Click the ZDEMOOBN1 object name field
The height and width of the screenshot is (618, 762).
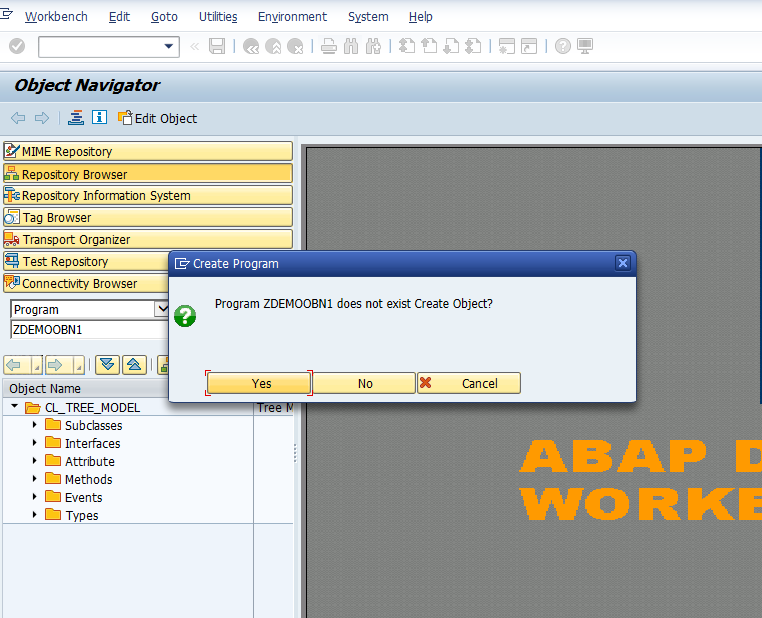pyautogui.click(x=89, y=329)
